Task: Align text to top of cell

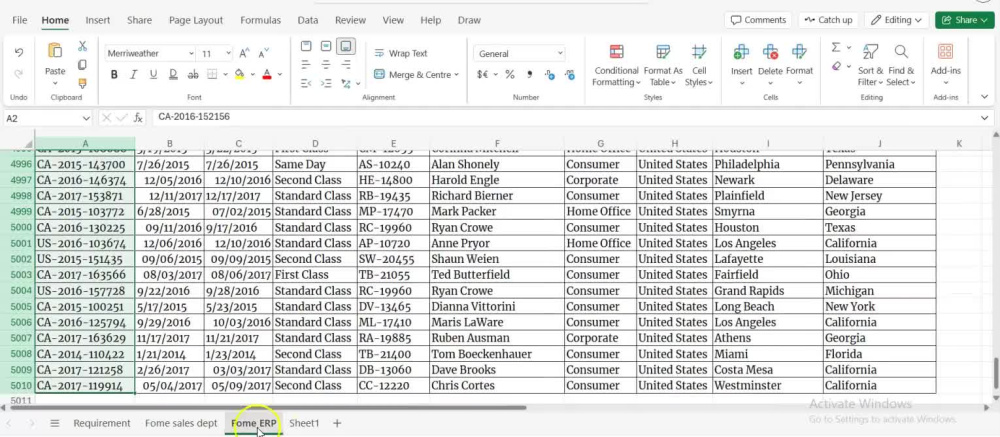Action: (306, 46)
